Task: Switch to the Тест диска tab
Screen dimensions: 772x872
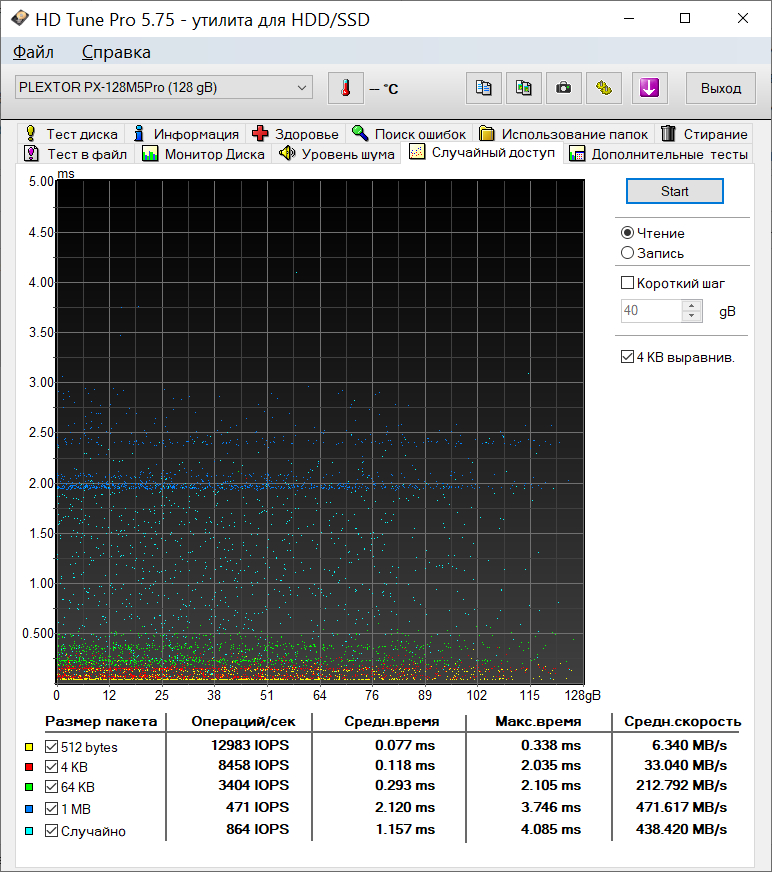Action: click(x=72, y=134)
